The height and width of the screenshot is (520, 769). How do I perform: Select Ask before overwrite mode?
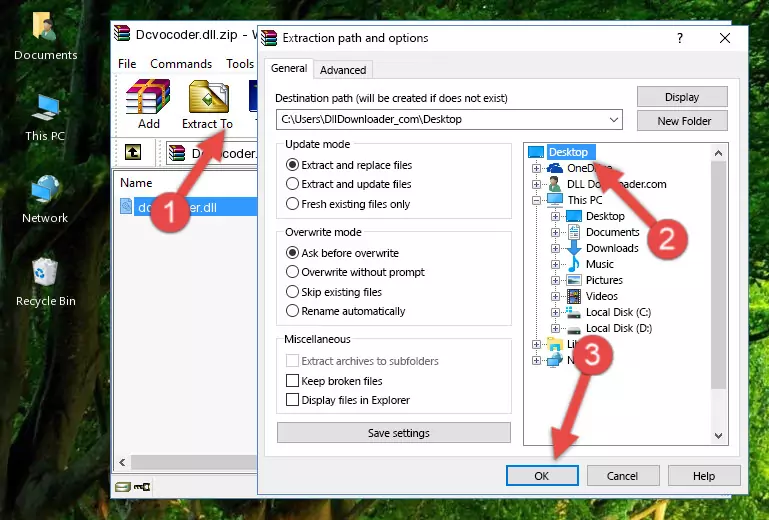pyautogui.click(x=342, y=253)
